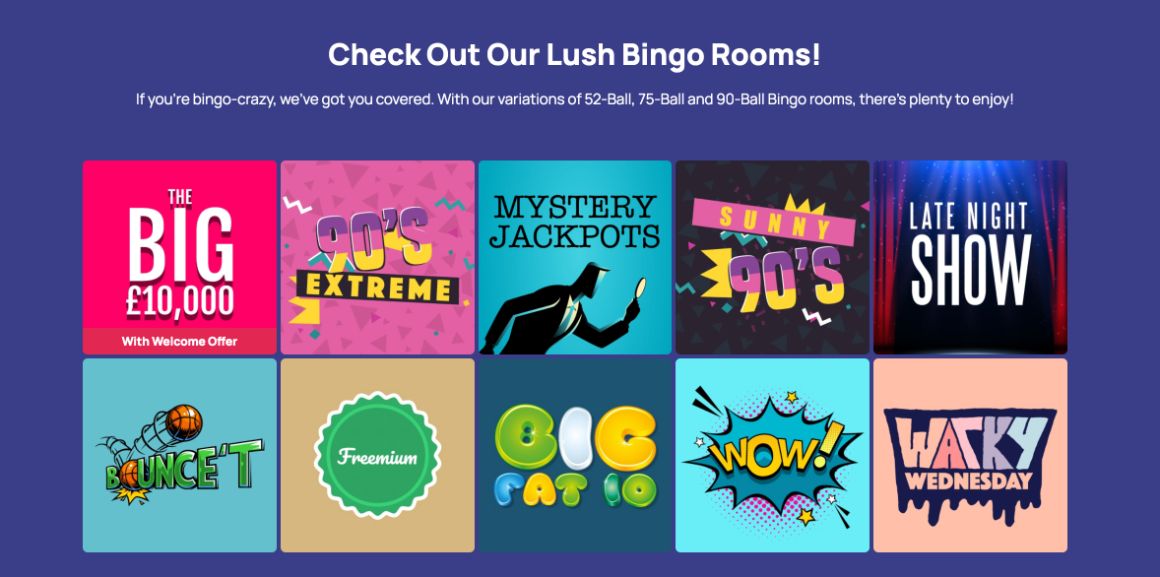Screen dimensions: 1160x577
Task: Click the SHOW text between red curtains
Action: coord(971,270)
